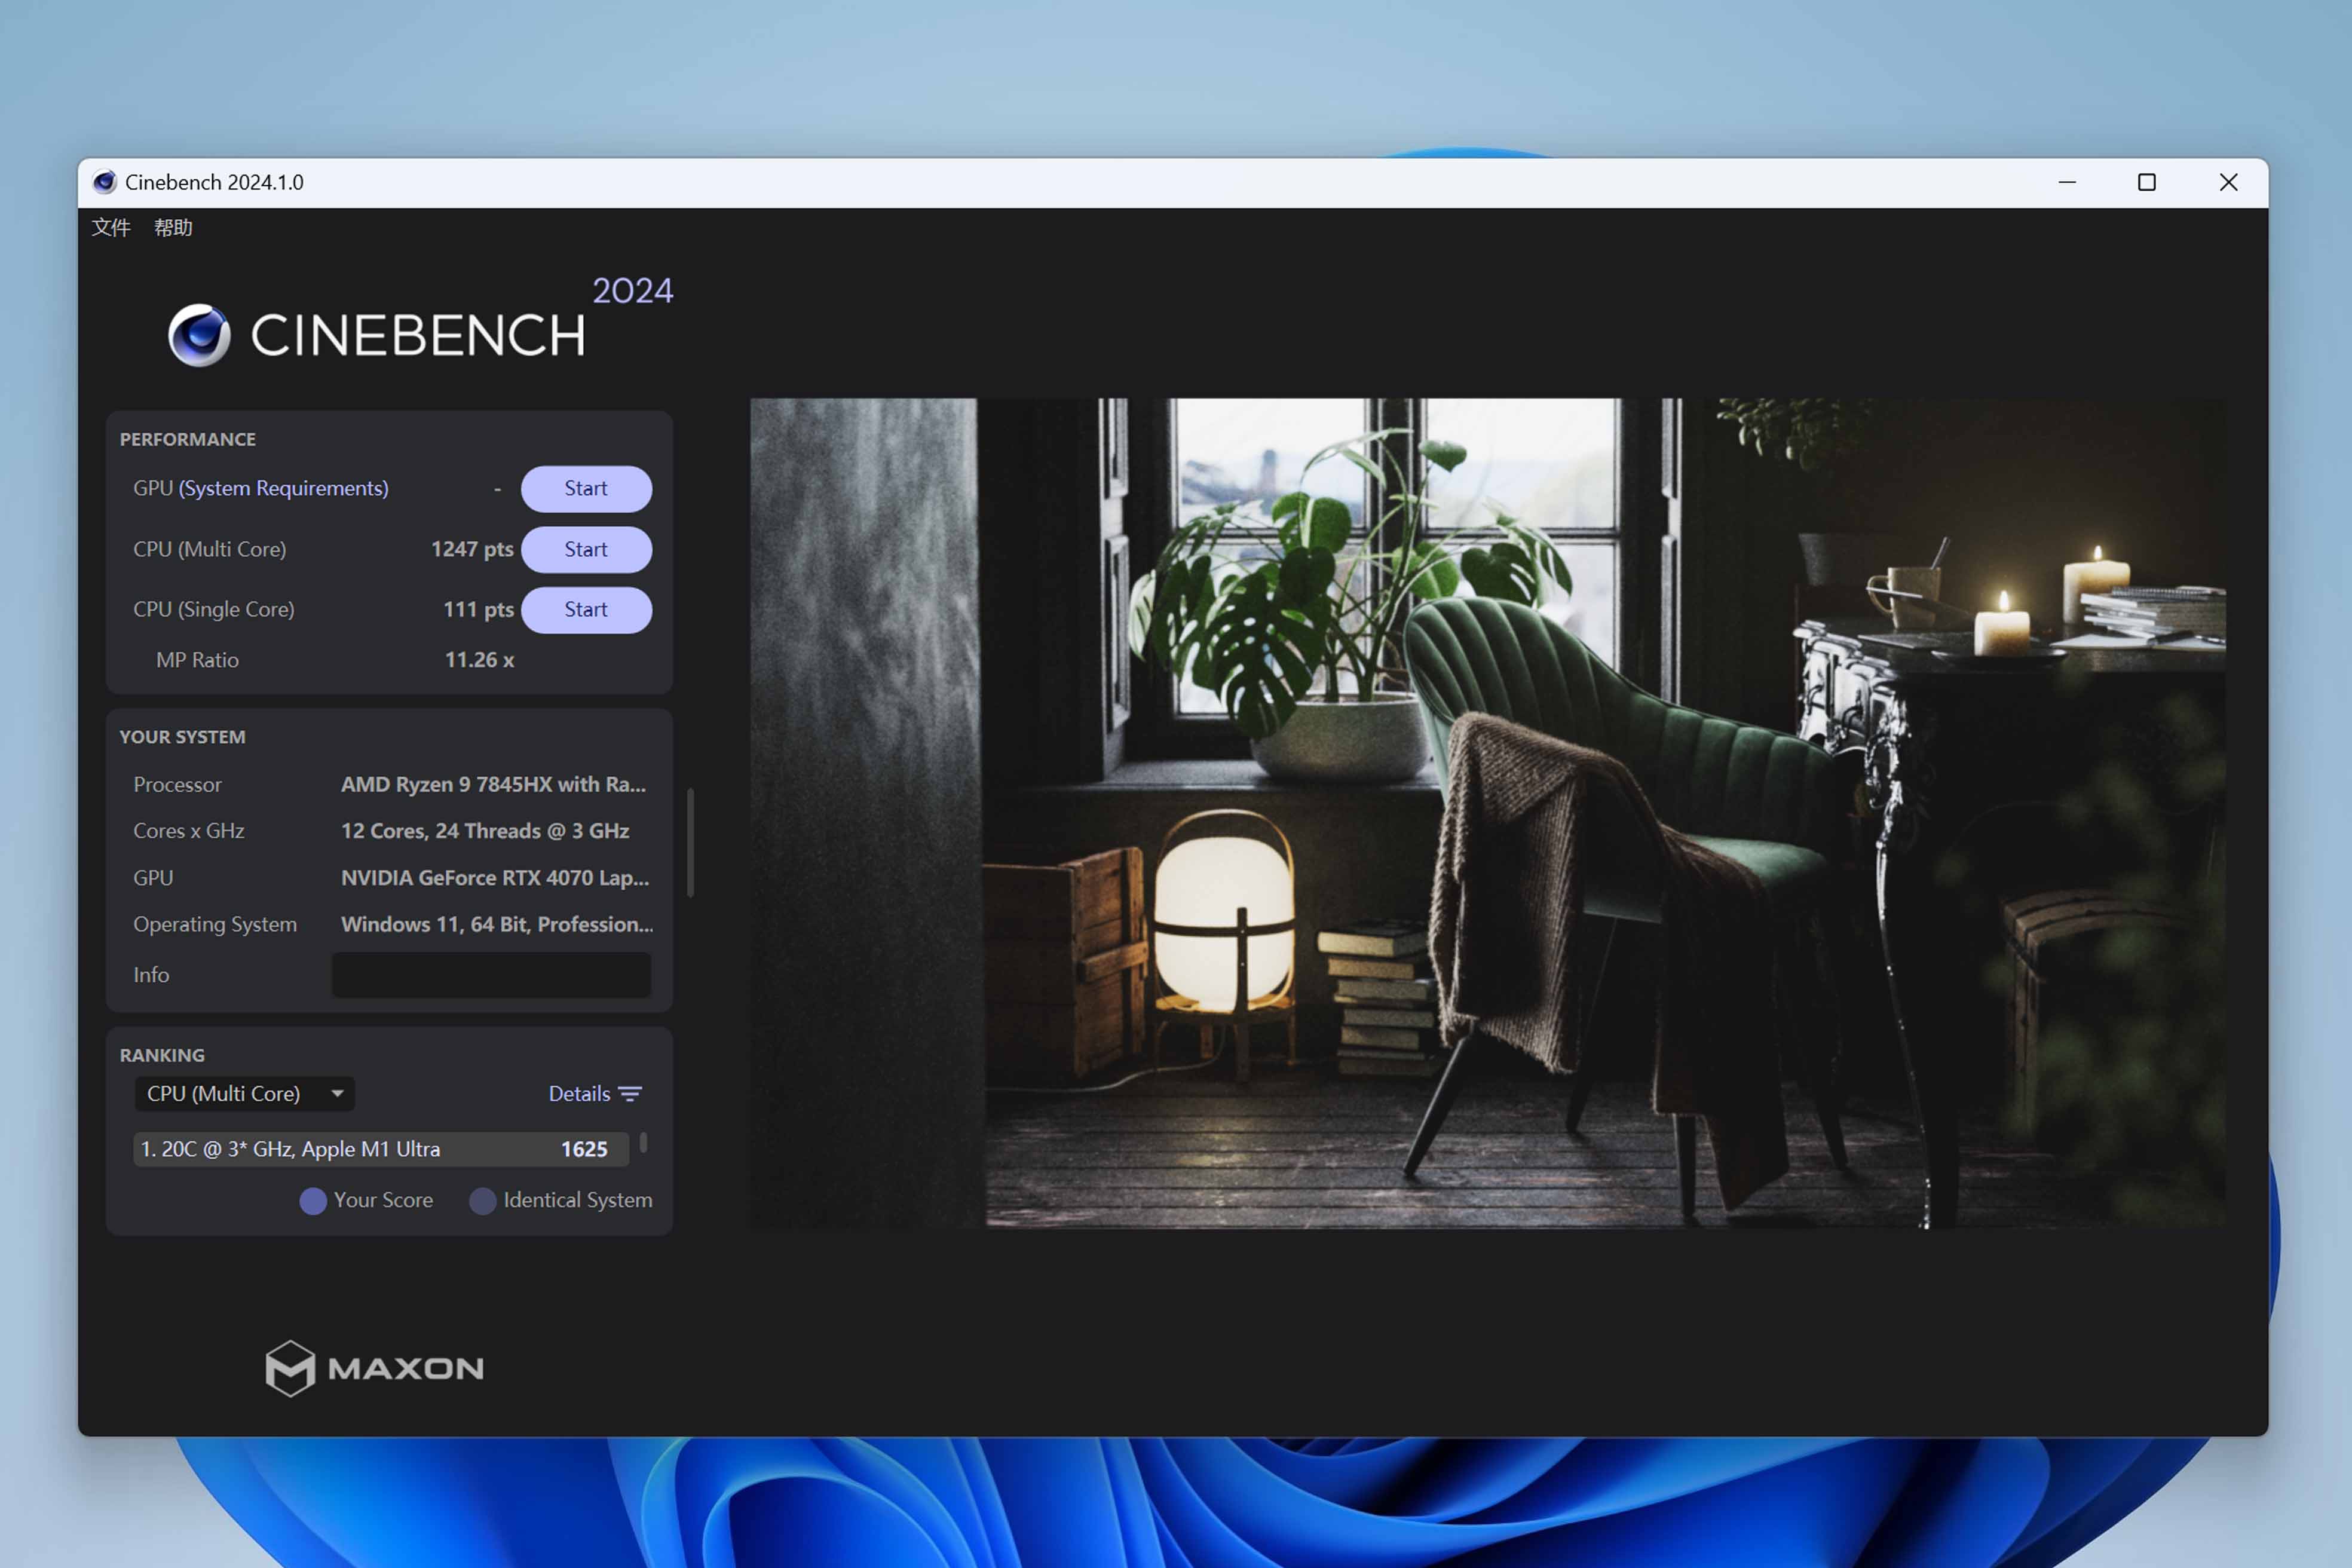
Task: Click the NVIDIA GeForce RTX 4070 GPU text
Action: click(x=495, y=878)
